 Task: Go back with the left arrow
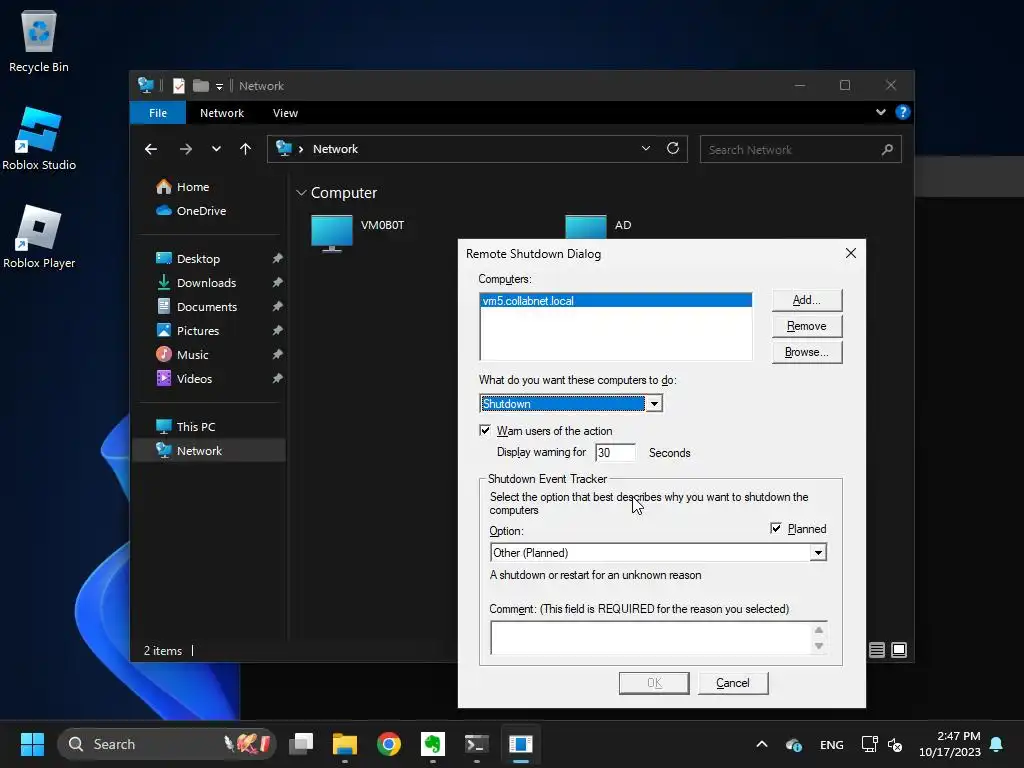151,149
